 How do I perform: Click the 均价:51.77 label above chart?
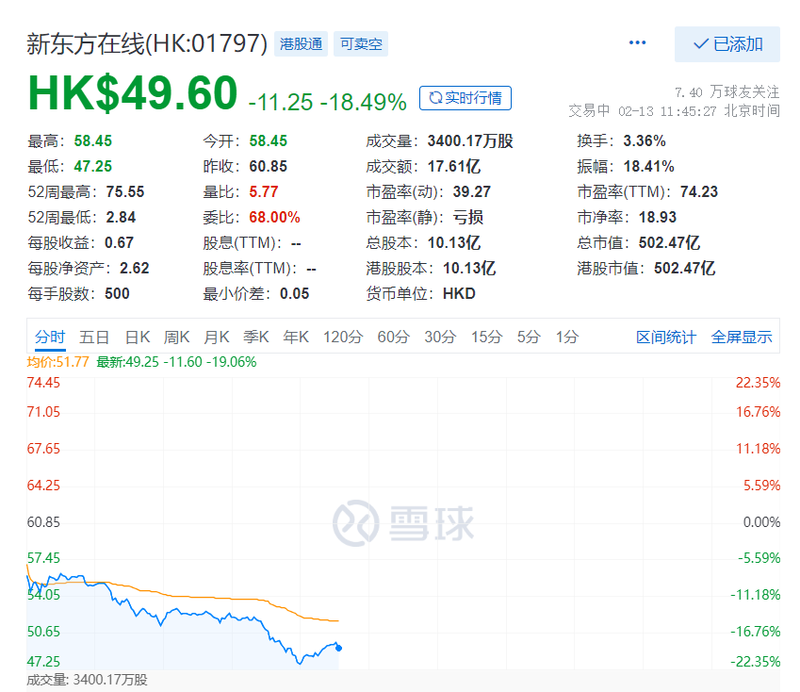coord(58,362)
